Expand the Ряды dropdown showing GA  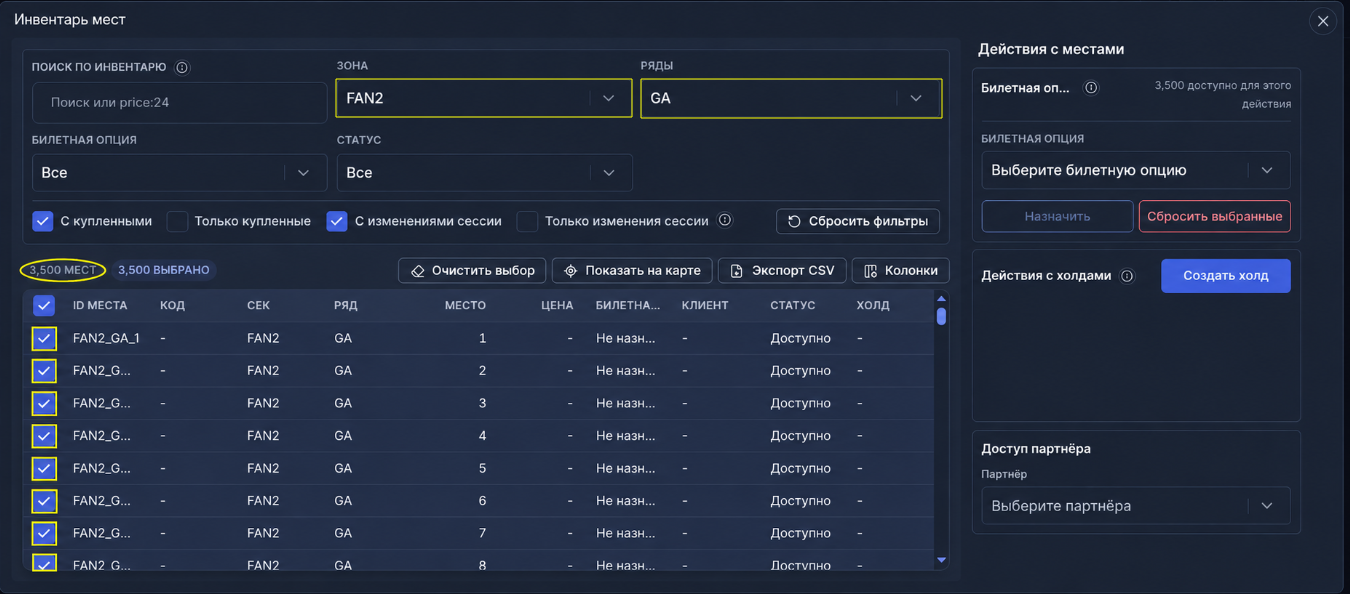pos(791,98)
